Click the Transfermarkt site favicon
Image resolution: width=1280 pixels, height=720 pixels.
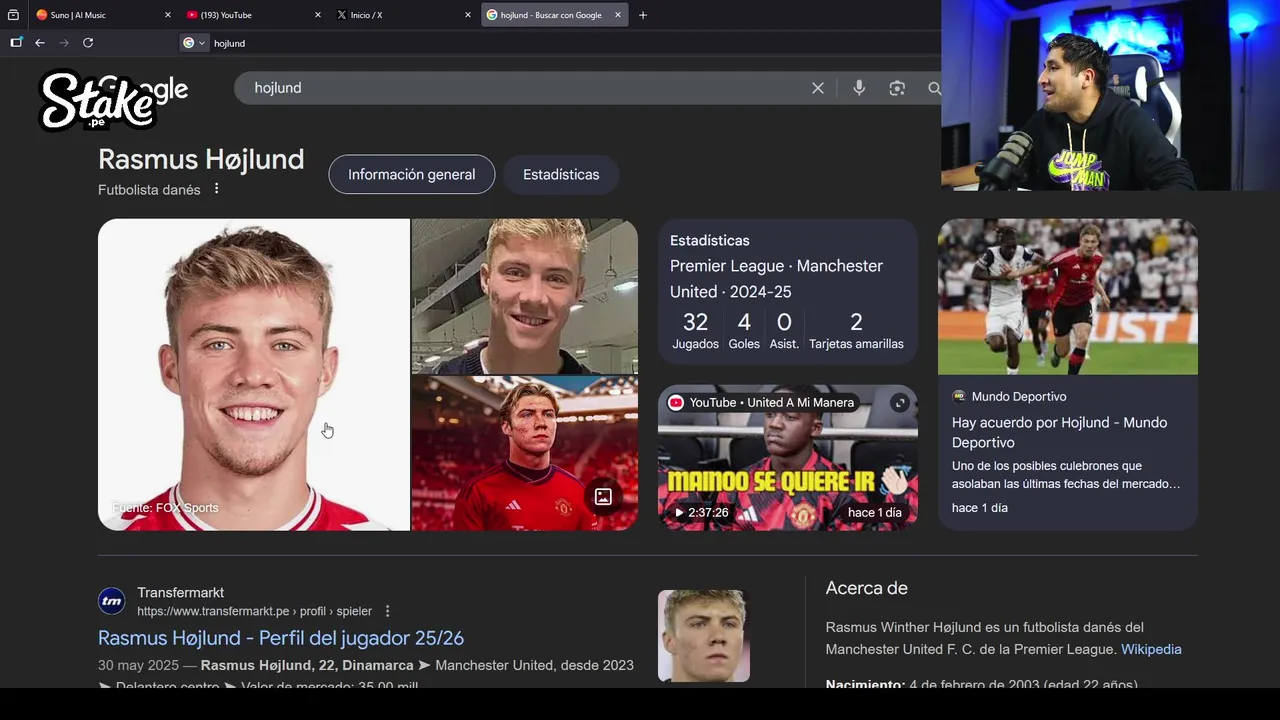112,601
